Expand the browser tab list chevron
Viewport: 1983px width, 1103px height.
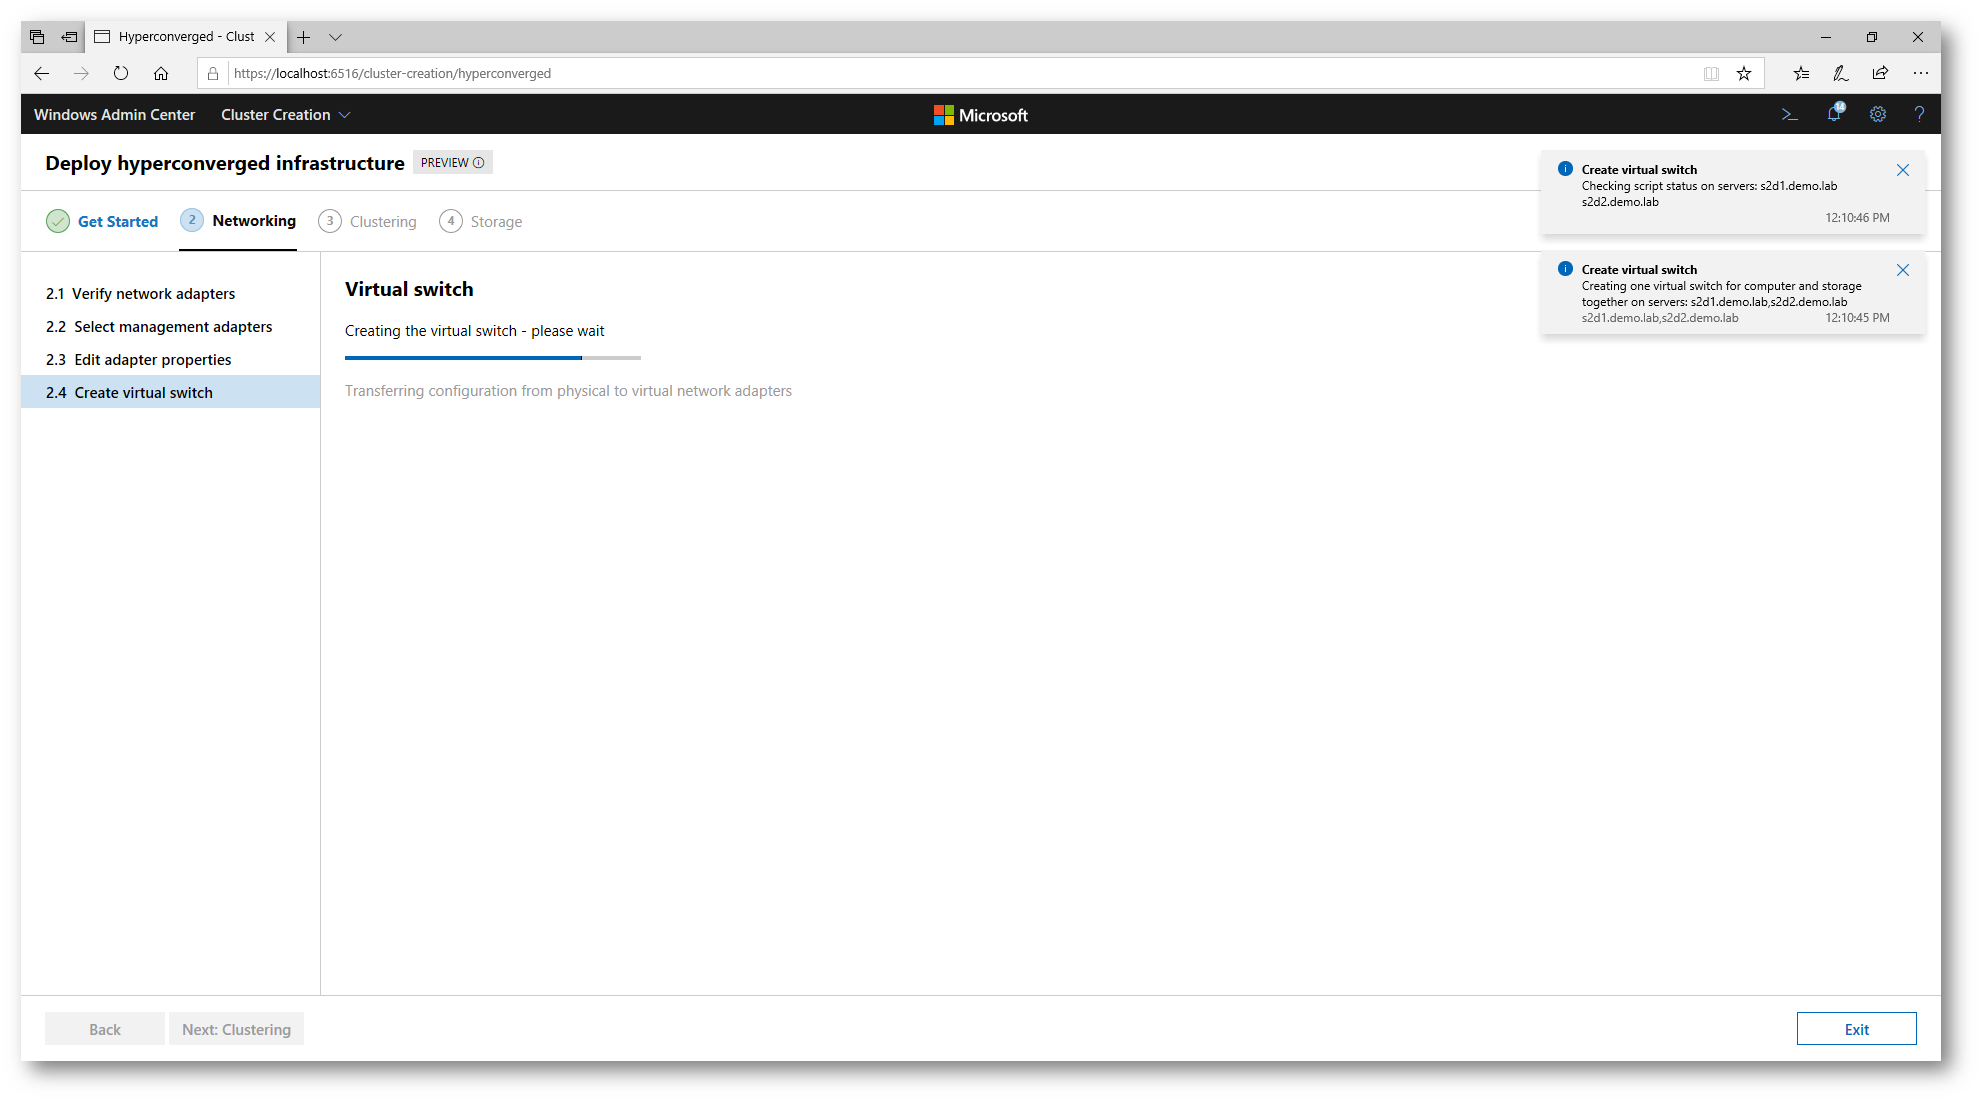336,37
